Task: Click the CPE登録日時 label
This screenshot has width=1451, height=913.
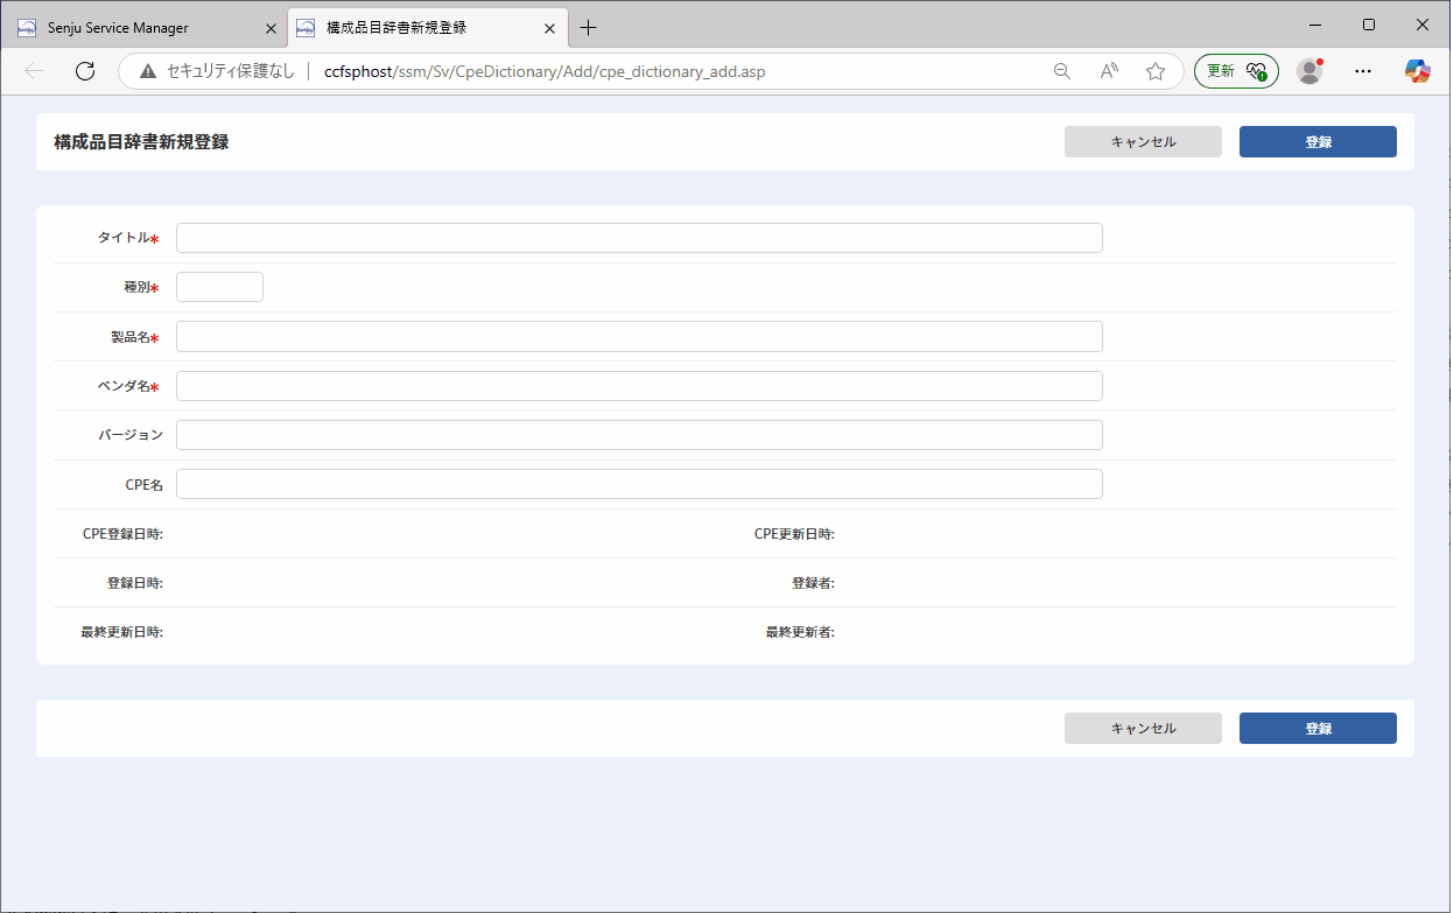Action: [x=123, y=534]
